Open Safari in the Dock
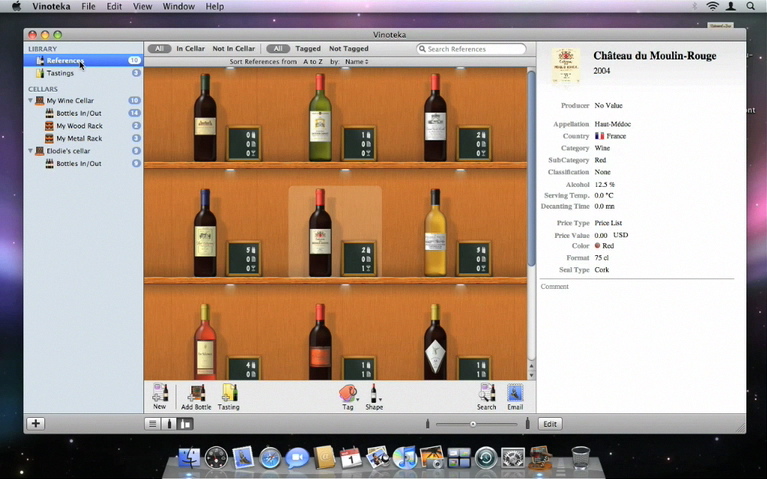The image size is (767, 479). (270, 459)
